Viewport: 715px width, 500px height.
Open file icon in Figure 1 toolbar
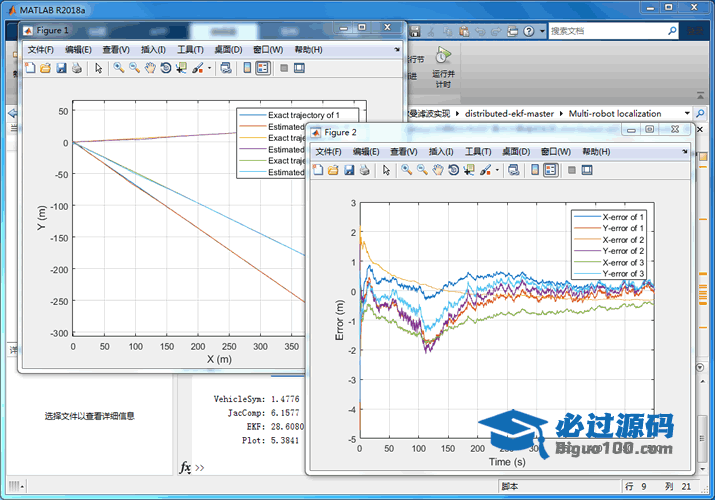[45, 68]
